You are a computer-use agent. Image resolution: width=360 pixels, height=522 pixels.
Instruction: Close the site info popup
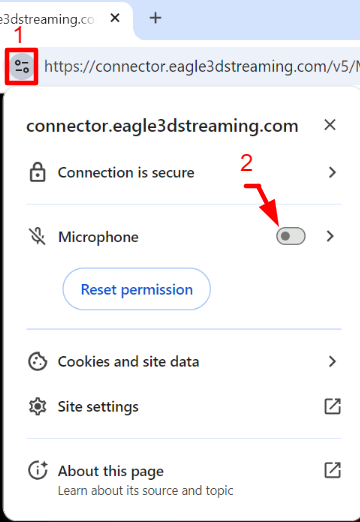pyautogui.click(x=330, y=125)
